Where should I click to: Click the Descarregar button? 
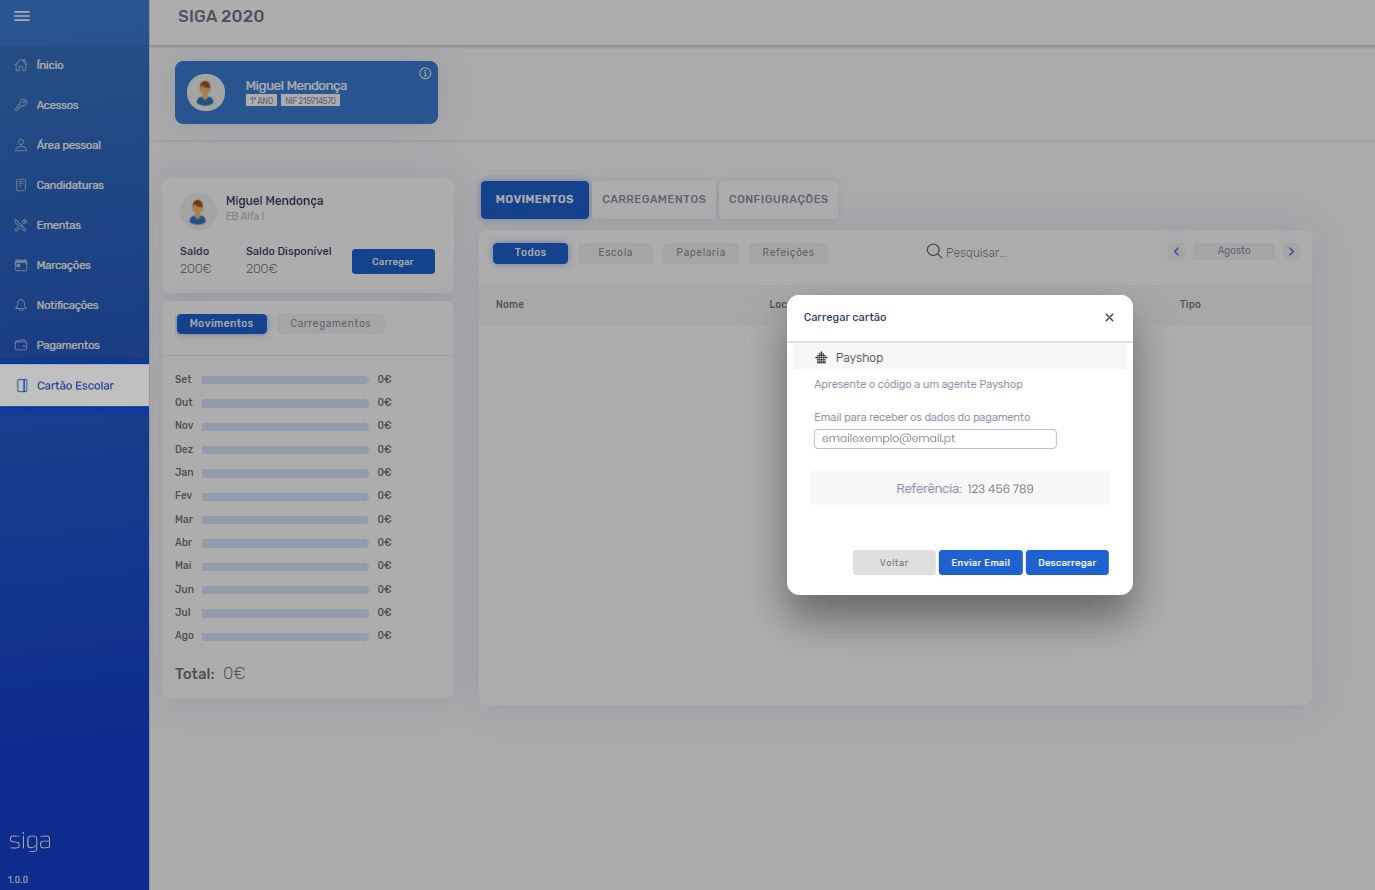pyautogui.click(x=1067, y=563)
